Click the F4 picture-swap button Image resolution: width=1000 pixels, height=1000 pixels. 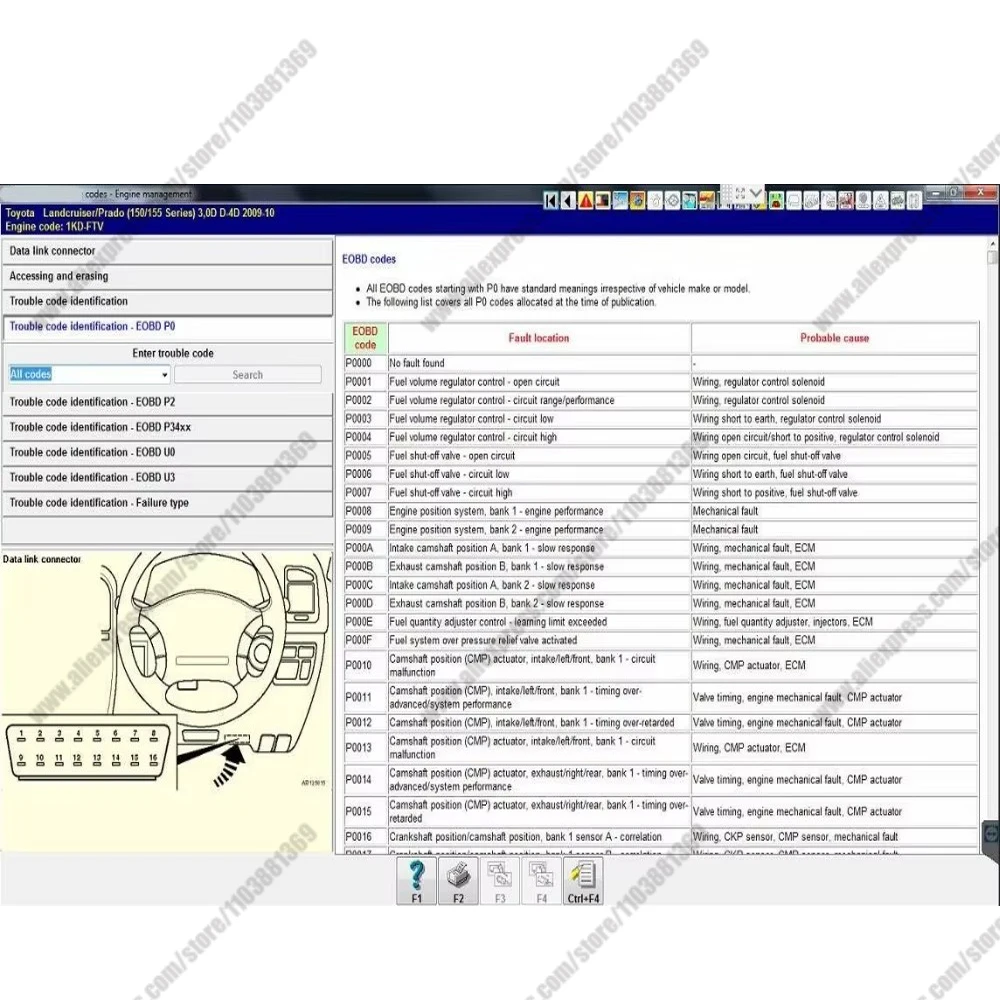[541, 881]
